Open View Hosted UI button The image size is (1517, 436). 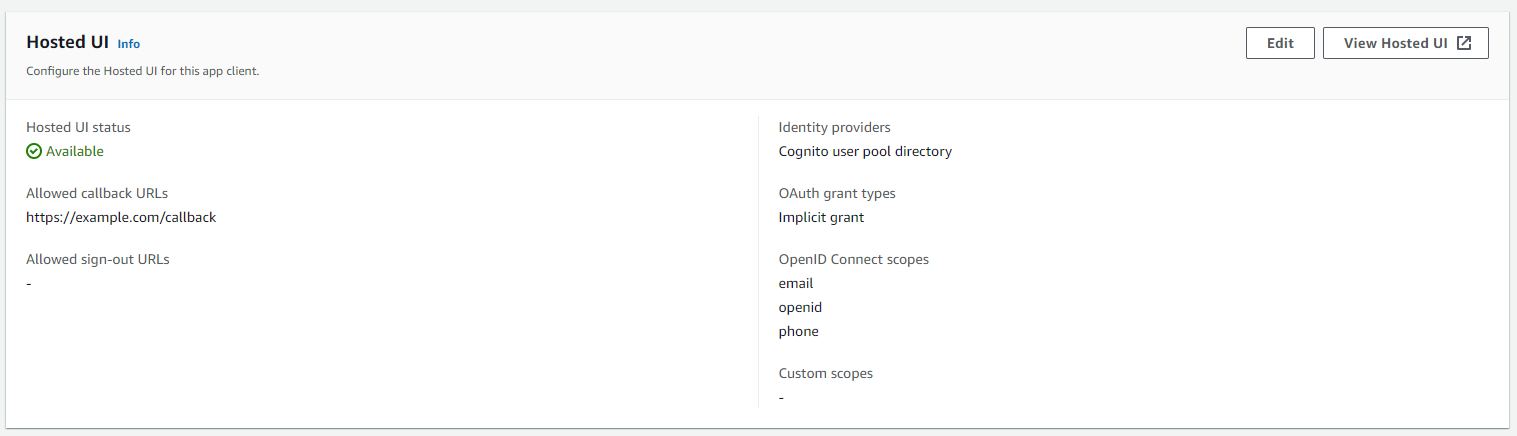1406,43
